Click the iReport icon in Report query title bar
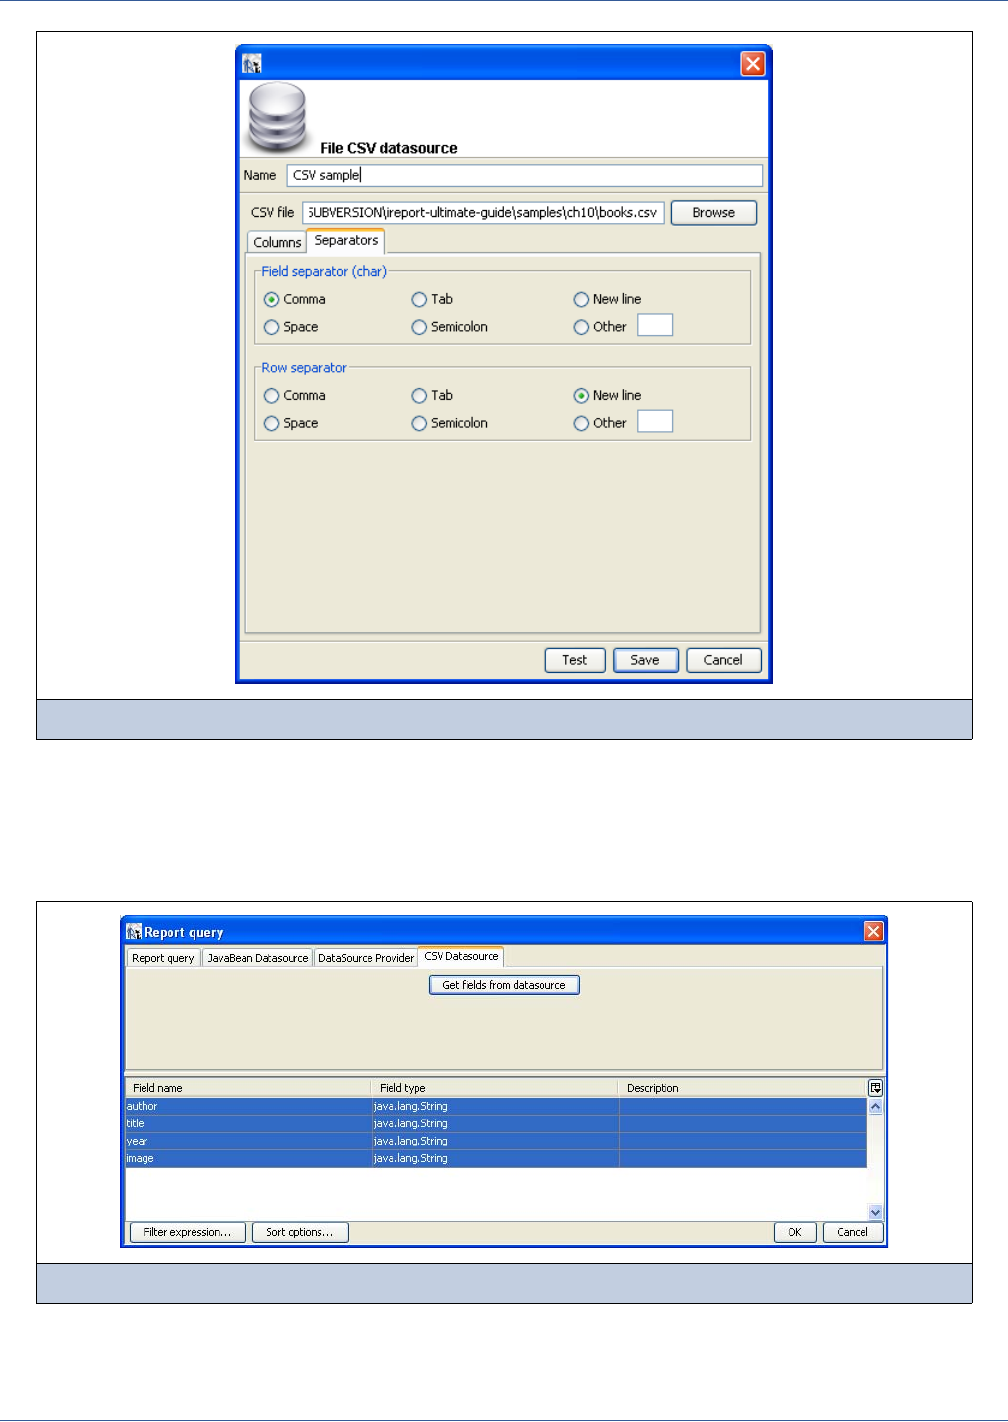This screenshot has height=1422, width=1008. pyautogui.click(x=134, y=932)
